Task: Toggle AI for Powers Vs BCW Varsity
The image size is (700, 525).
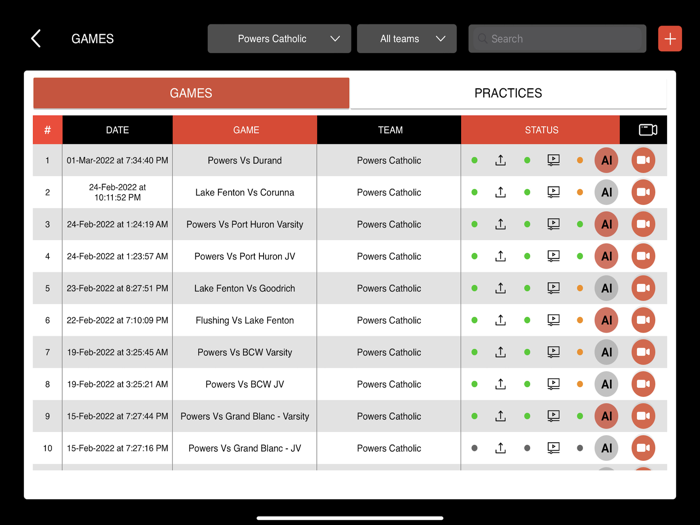Action: click(x=606, y=352)
